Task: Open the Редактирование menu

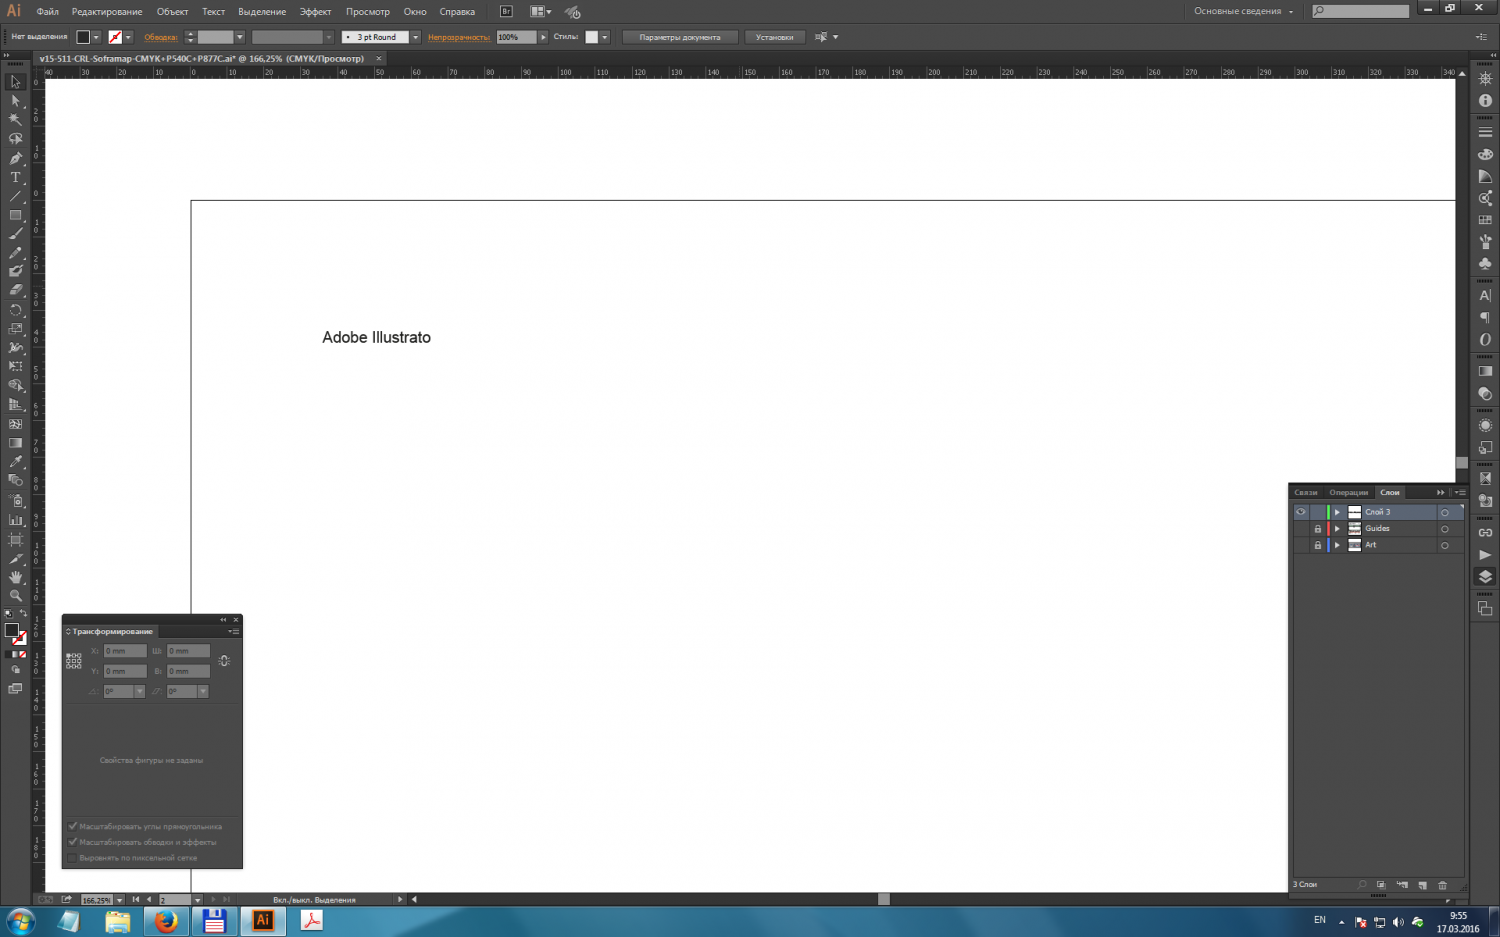Action: [107, 11]
